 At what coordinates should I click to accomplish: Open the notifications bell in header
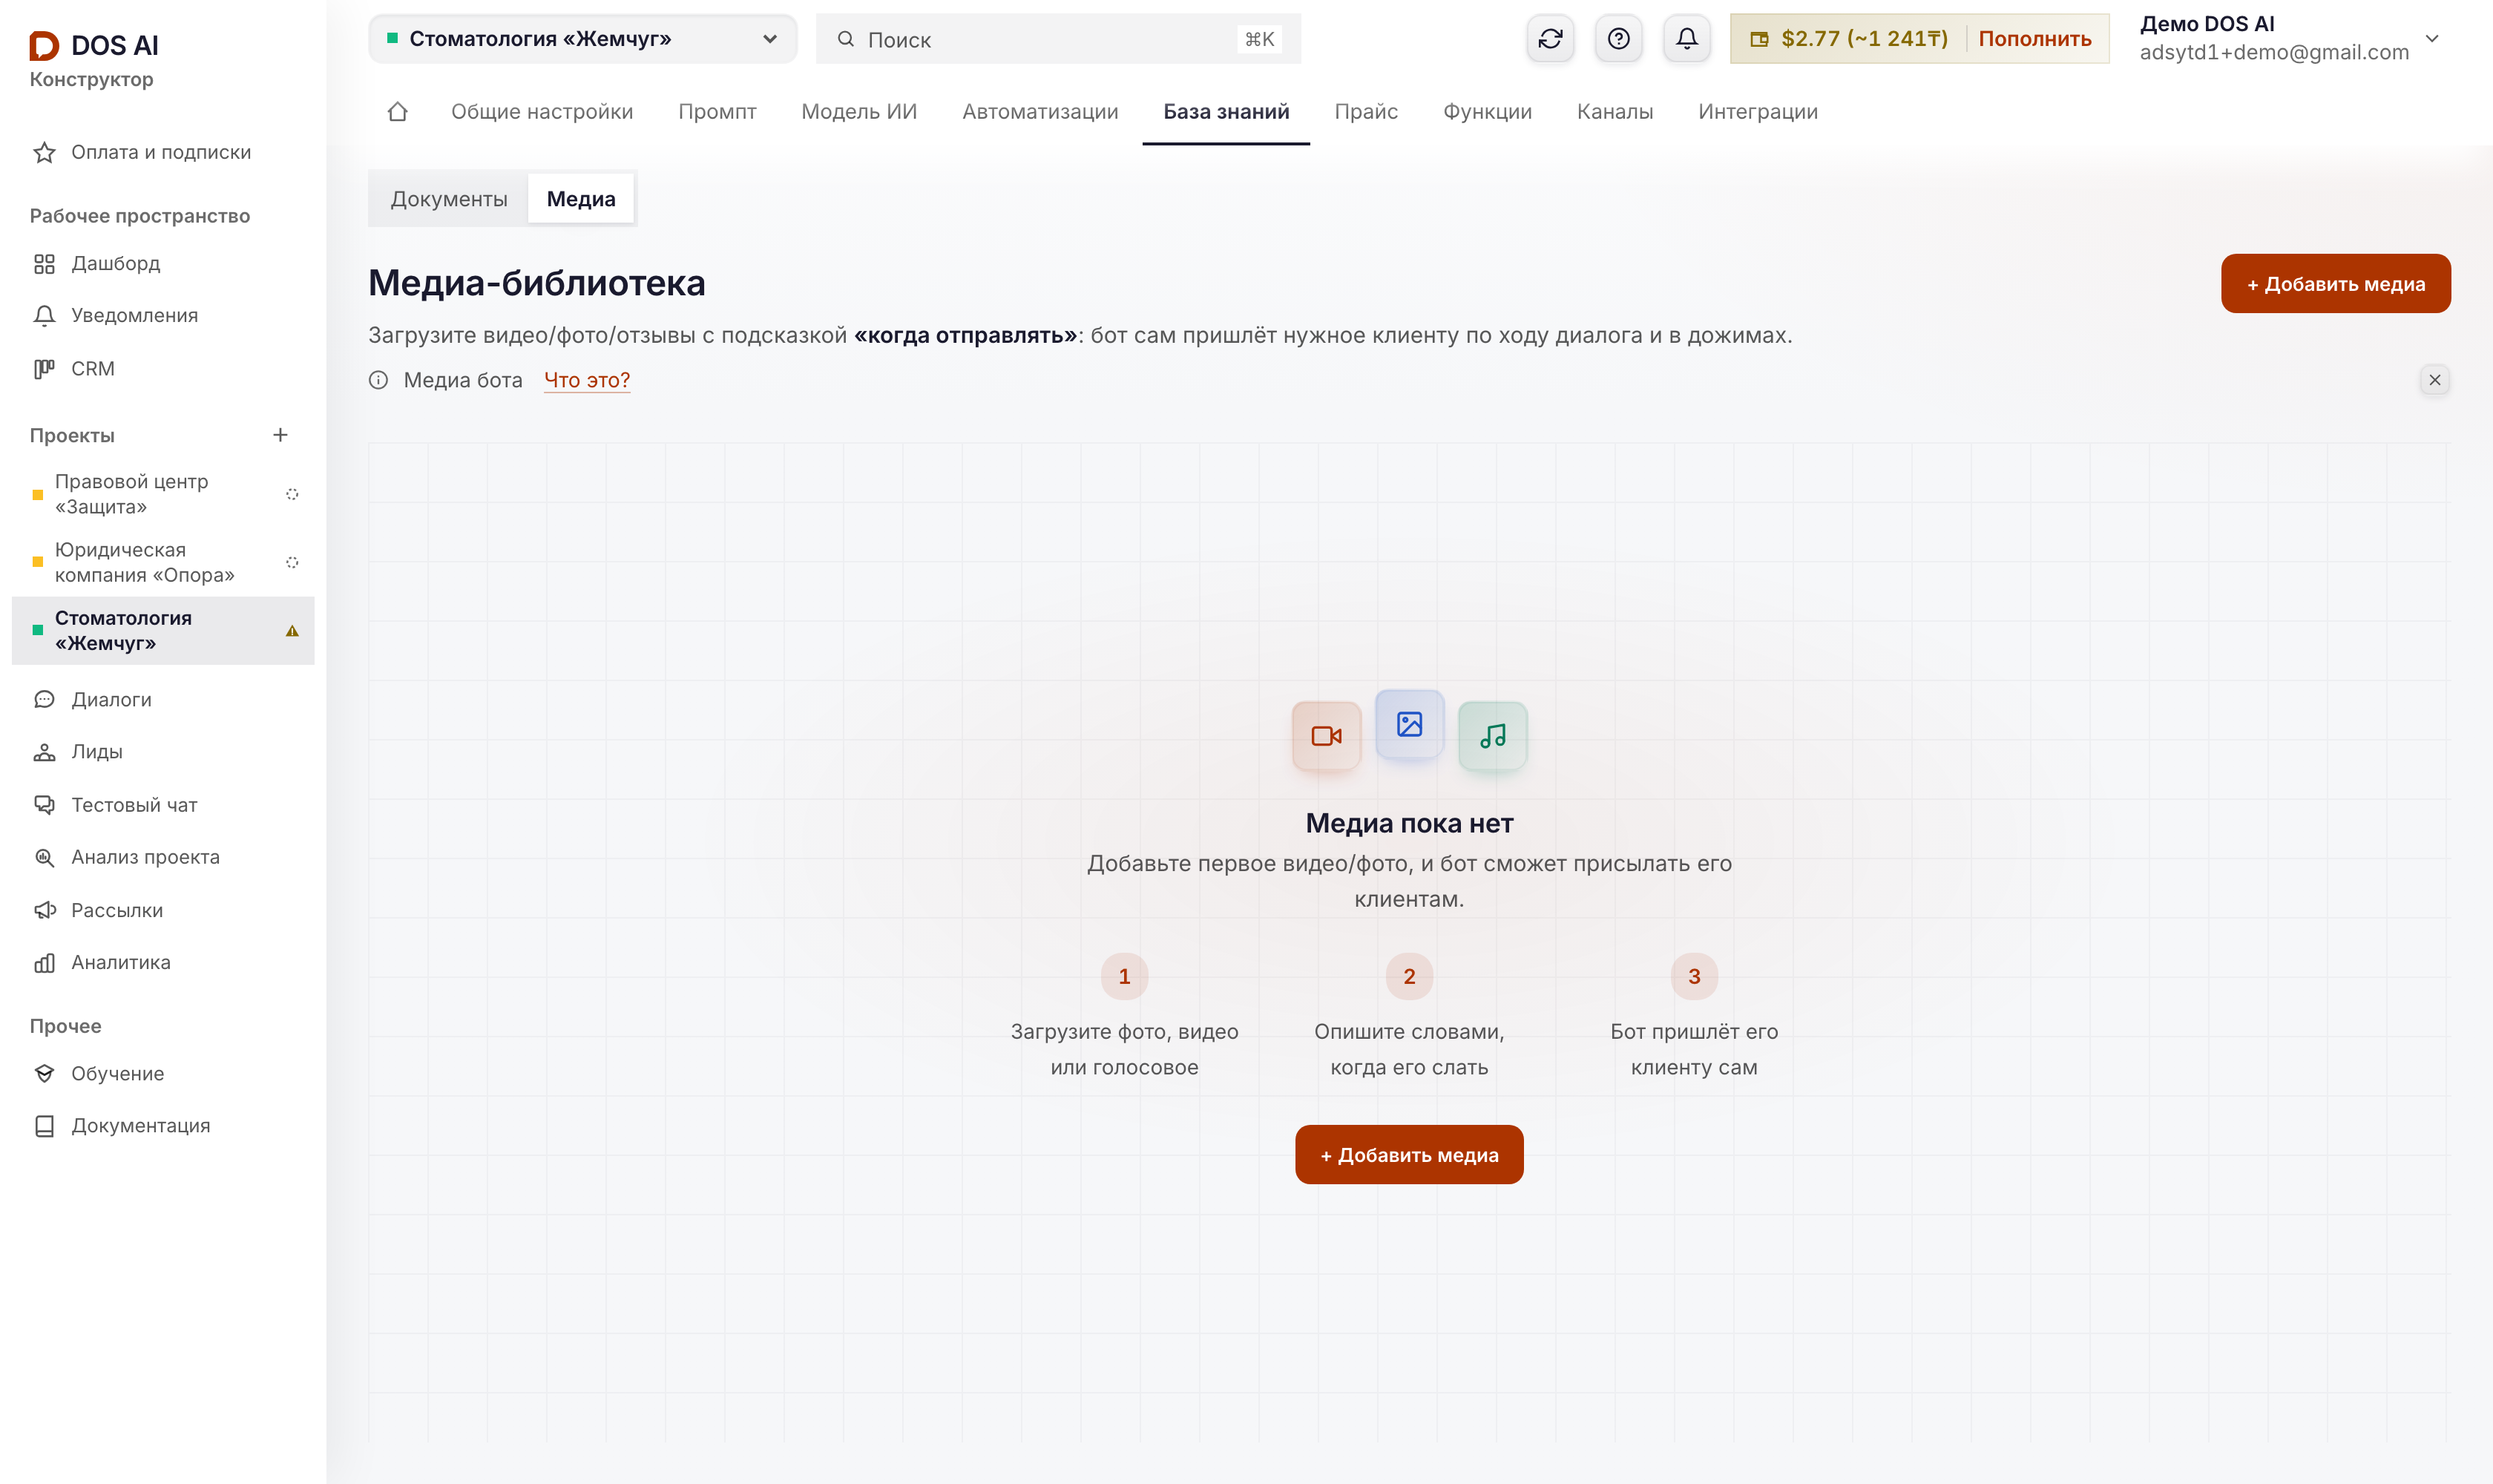click(1686, 39)
